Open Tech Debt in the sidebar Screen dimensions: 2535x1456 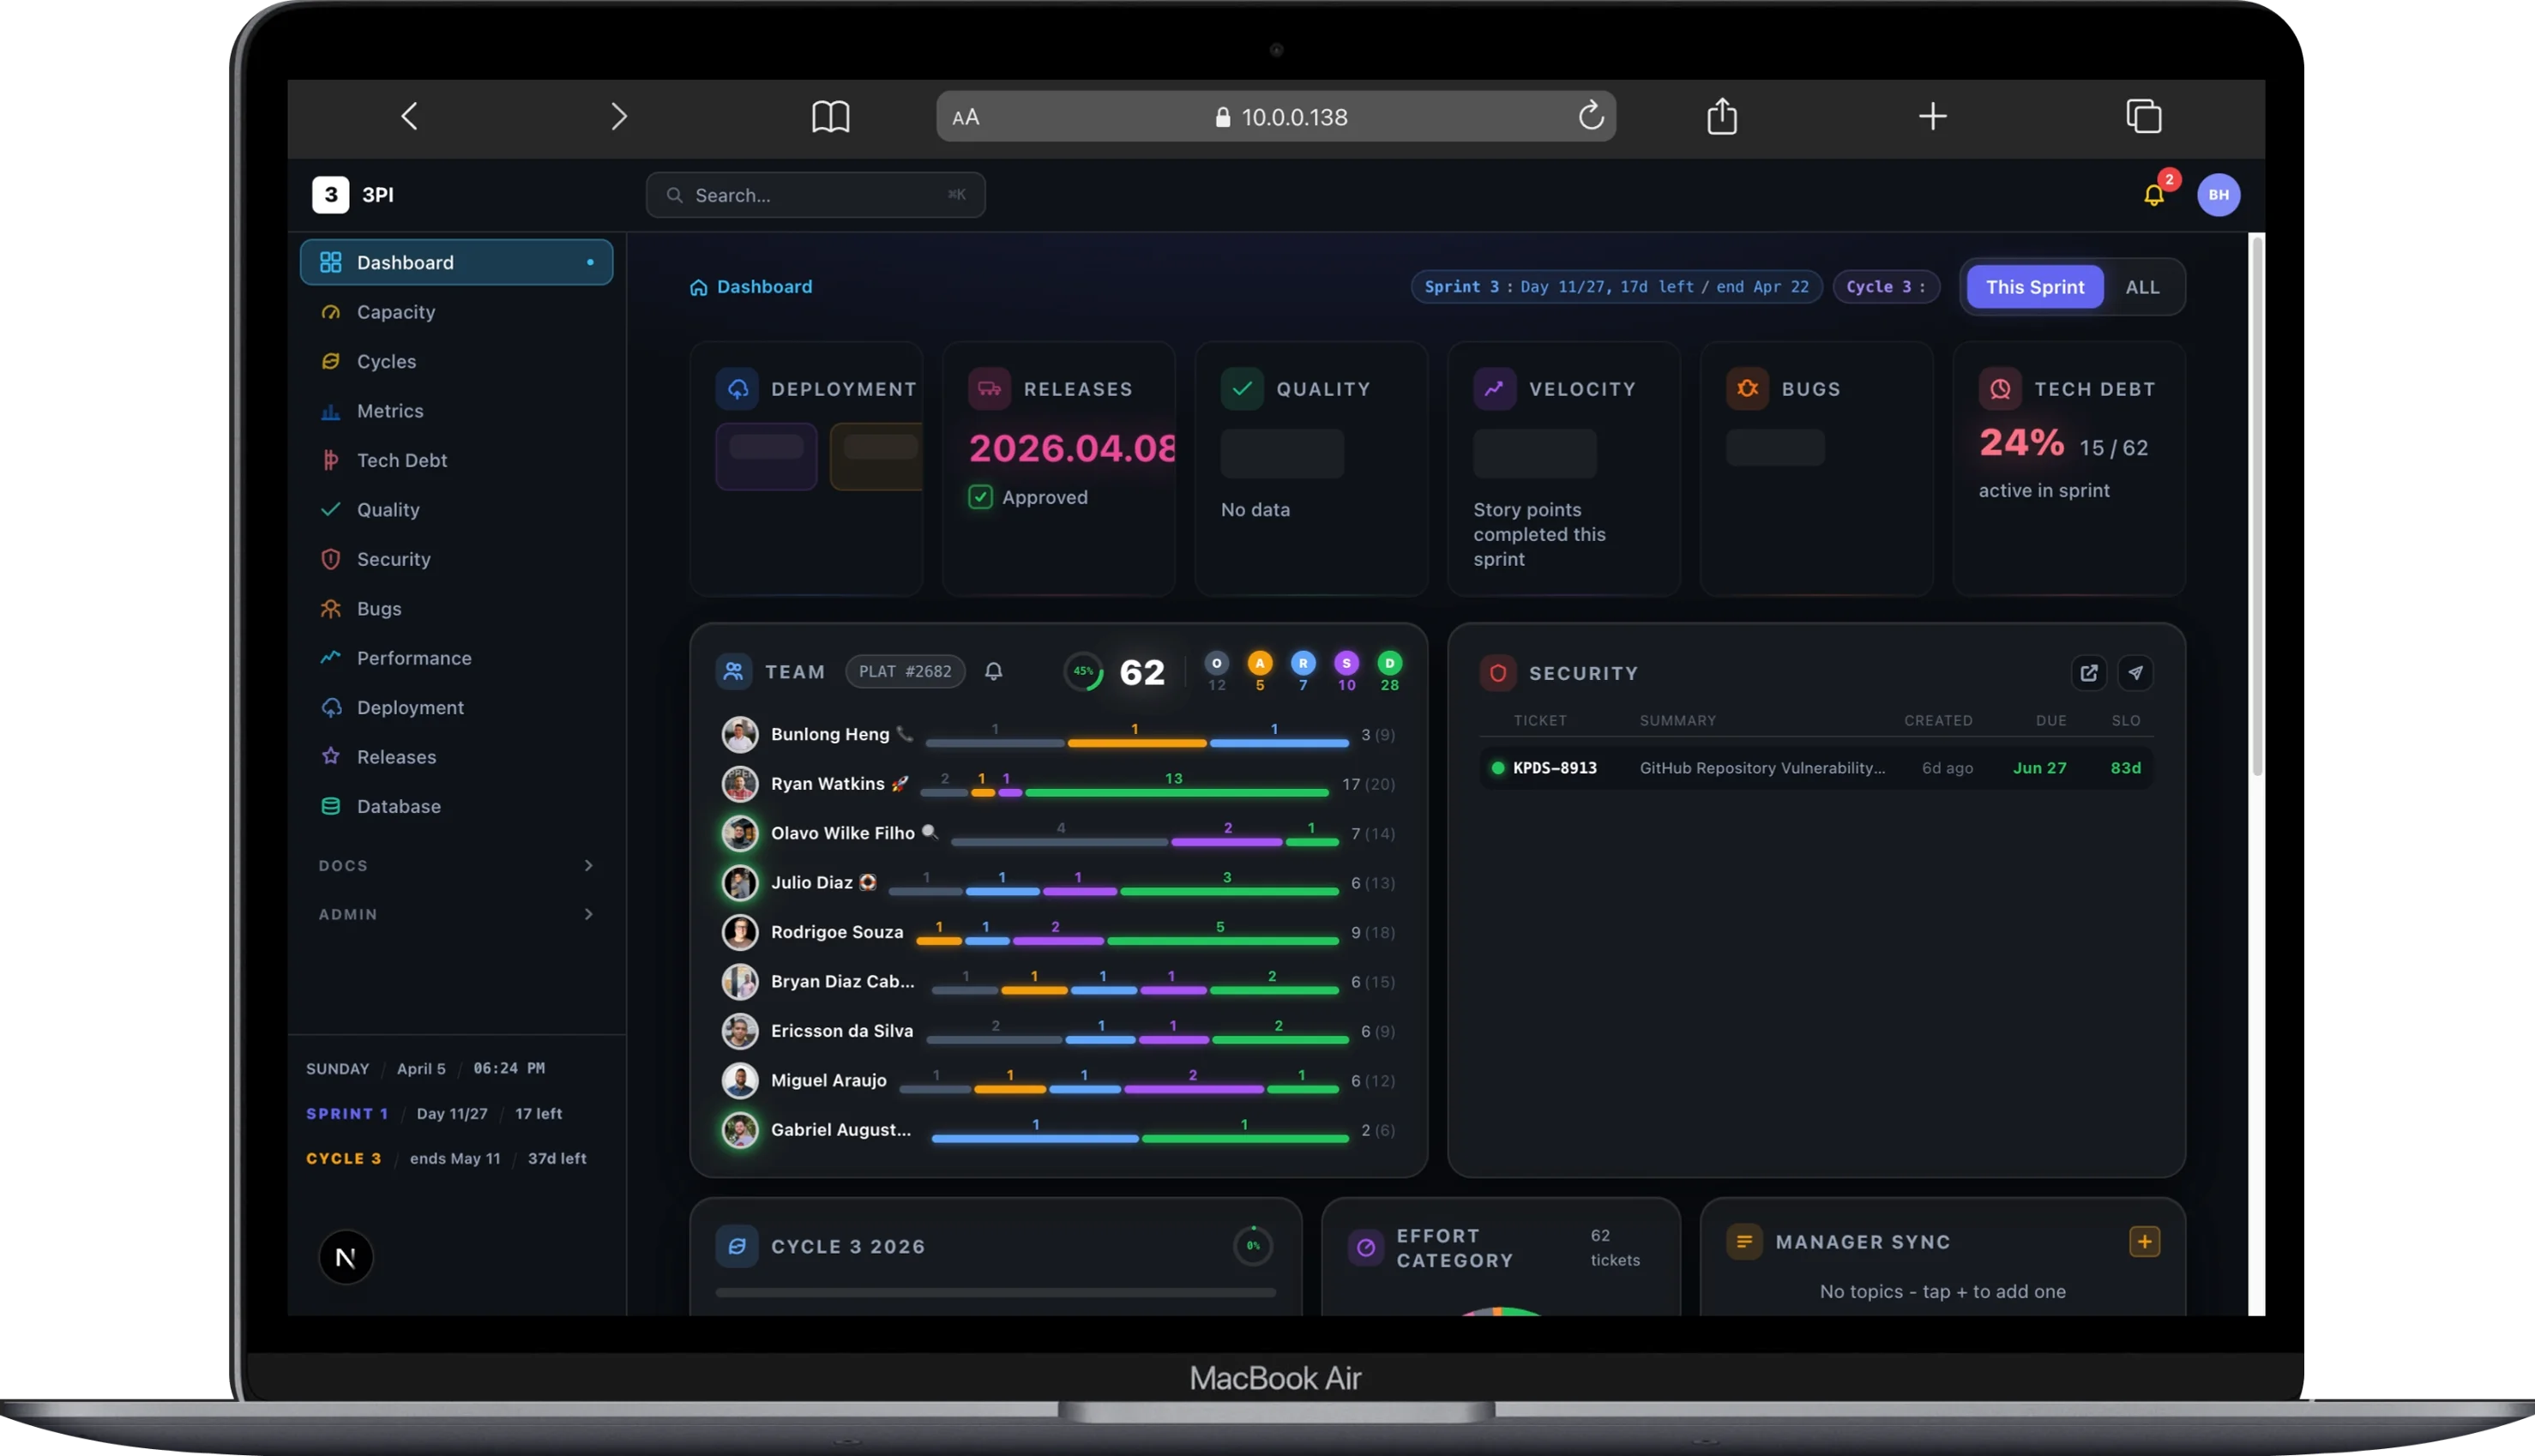point(402,460)
